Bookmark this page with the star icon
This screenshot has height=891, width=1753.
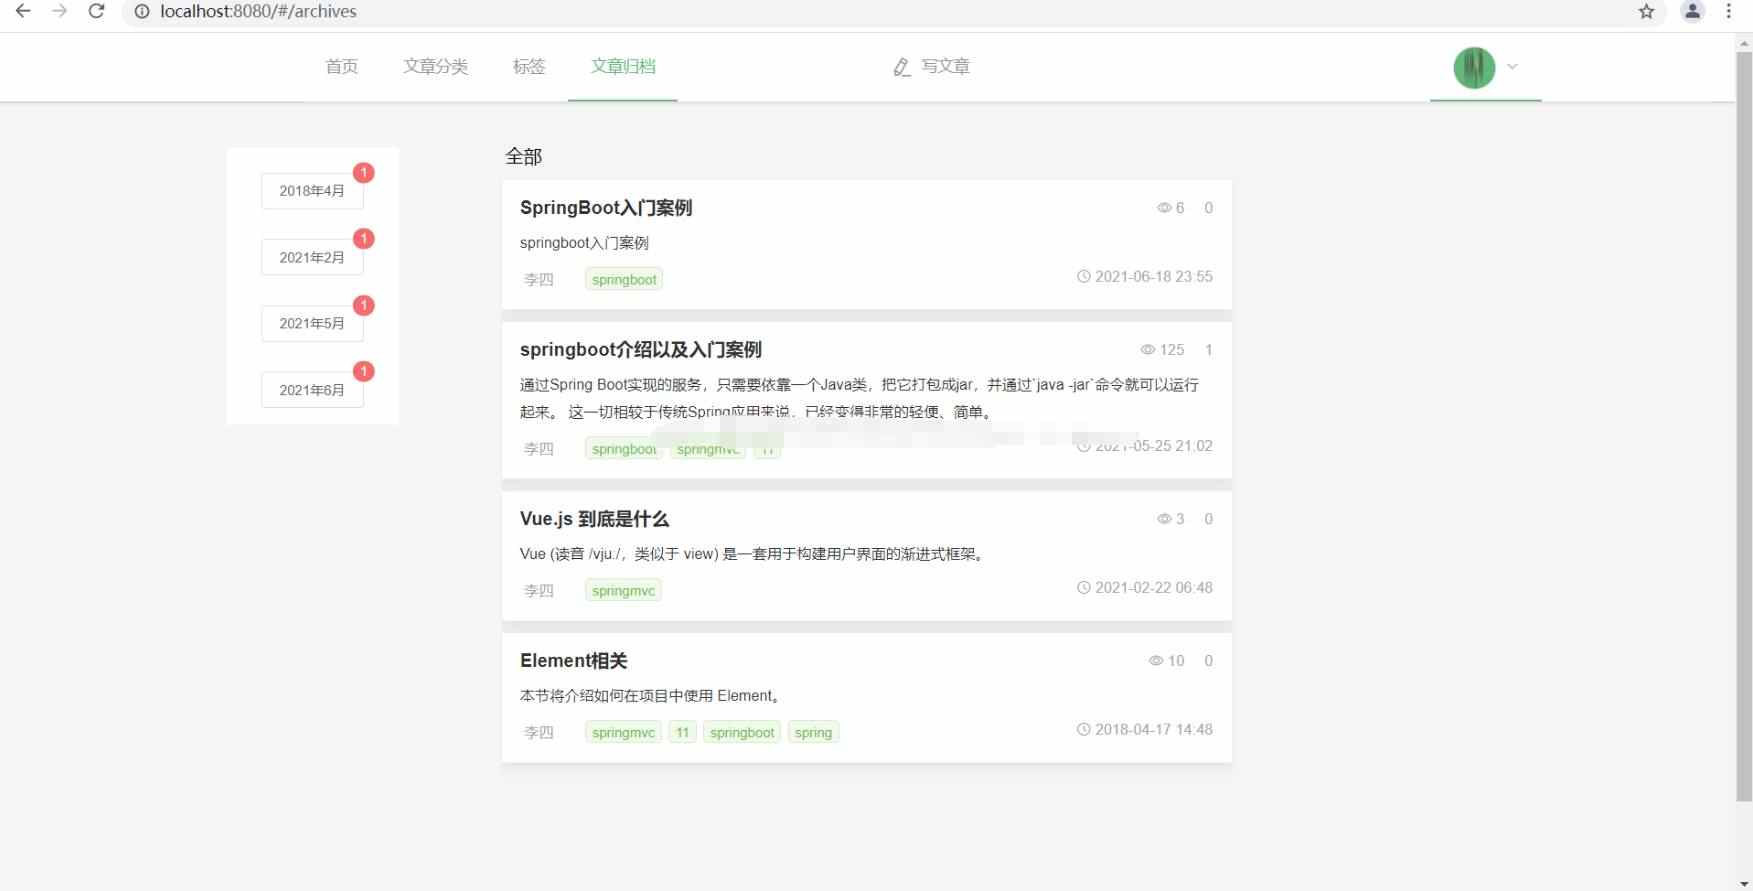[x=1646, y=12]
